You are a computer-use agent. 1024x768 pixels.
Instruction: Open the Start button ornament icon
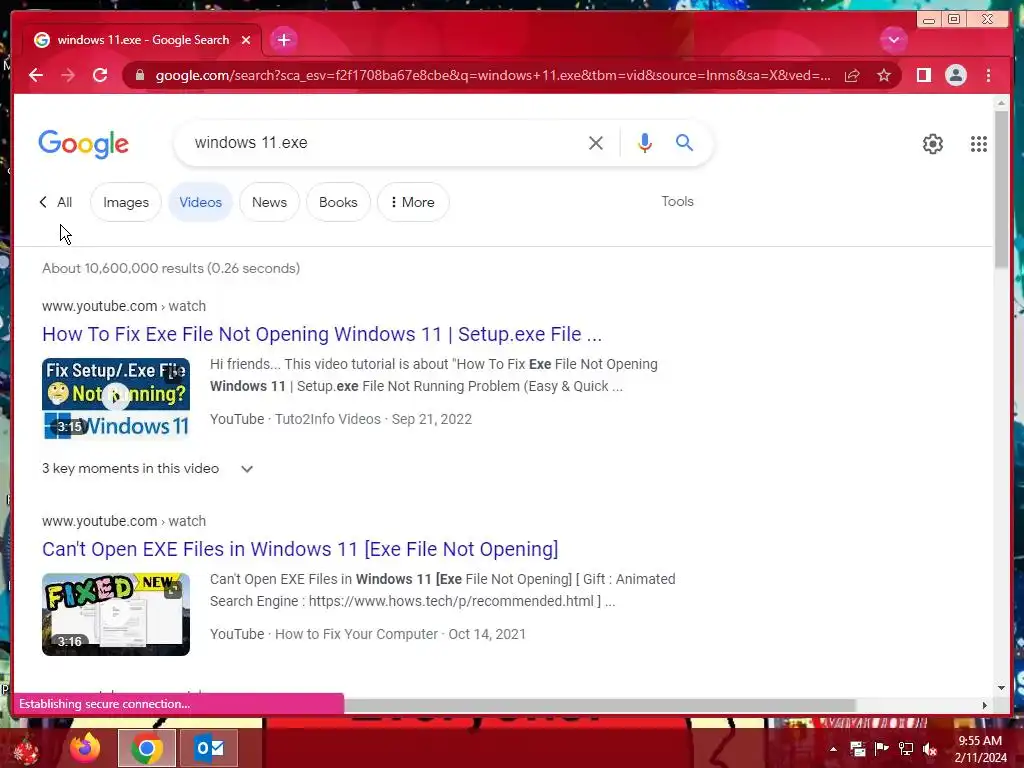[27, 750]
